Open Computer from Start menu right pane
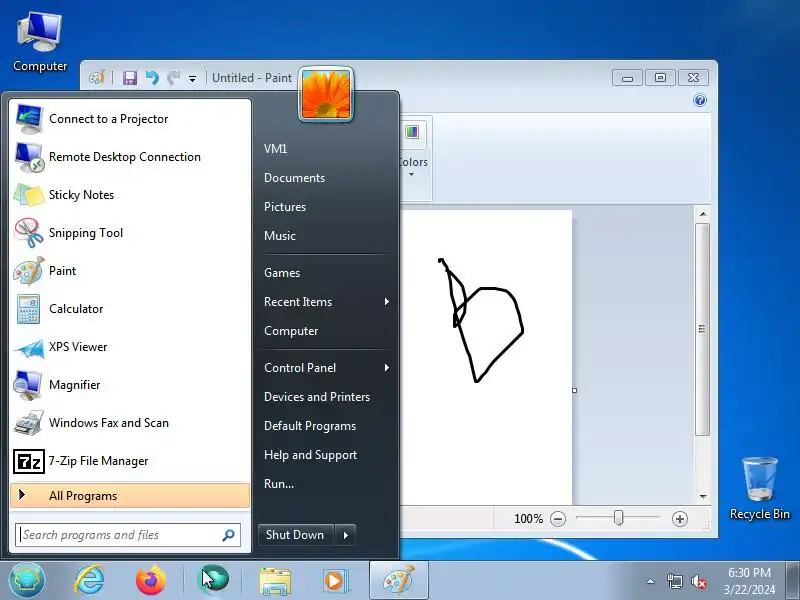Screen dimensions: 800x600 pyautogui.click(x=291, y=331)
